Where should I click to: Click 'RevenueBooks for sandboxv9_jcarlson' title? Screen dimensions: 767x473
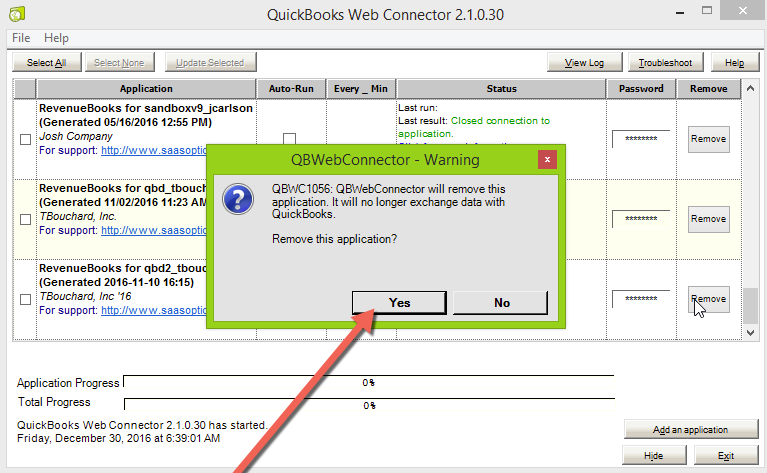[x=146, y=108]
